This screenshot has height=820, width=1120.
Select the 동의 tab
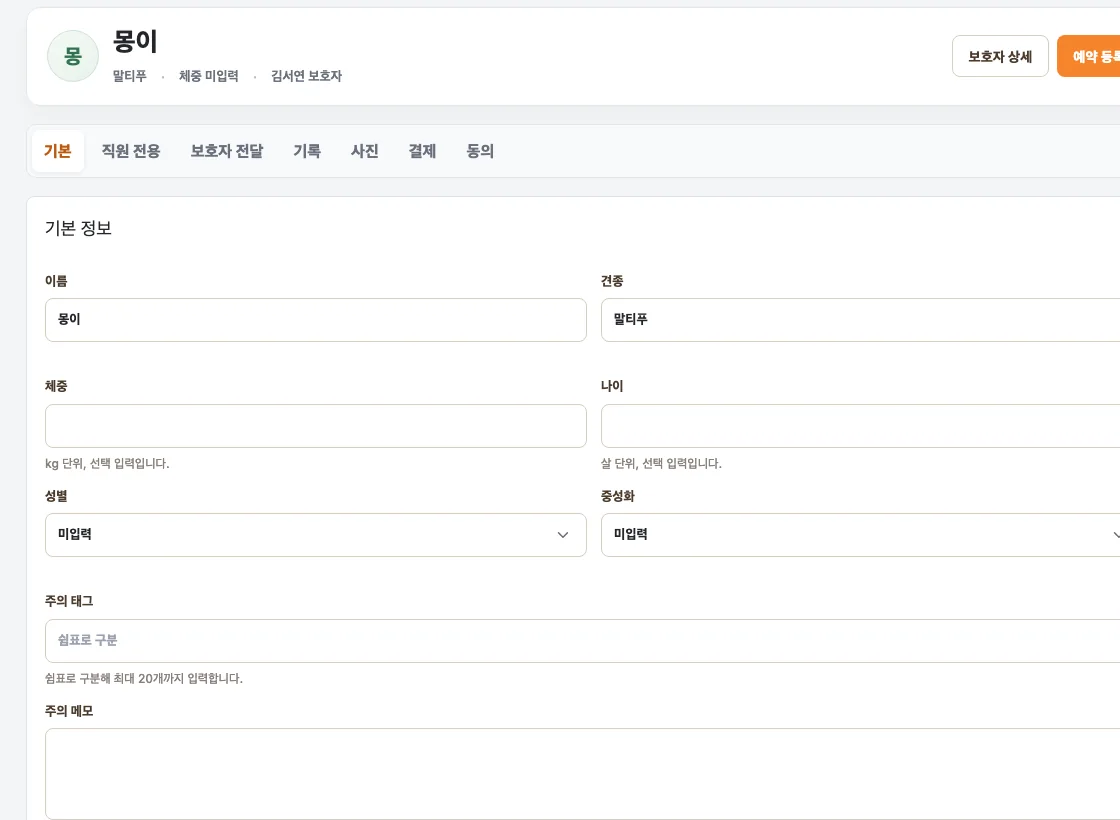pyautogui.click(x=480, y=151)
